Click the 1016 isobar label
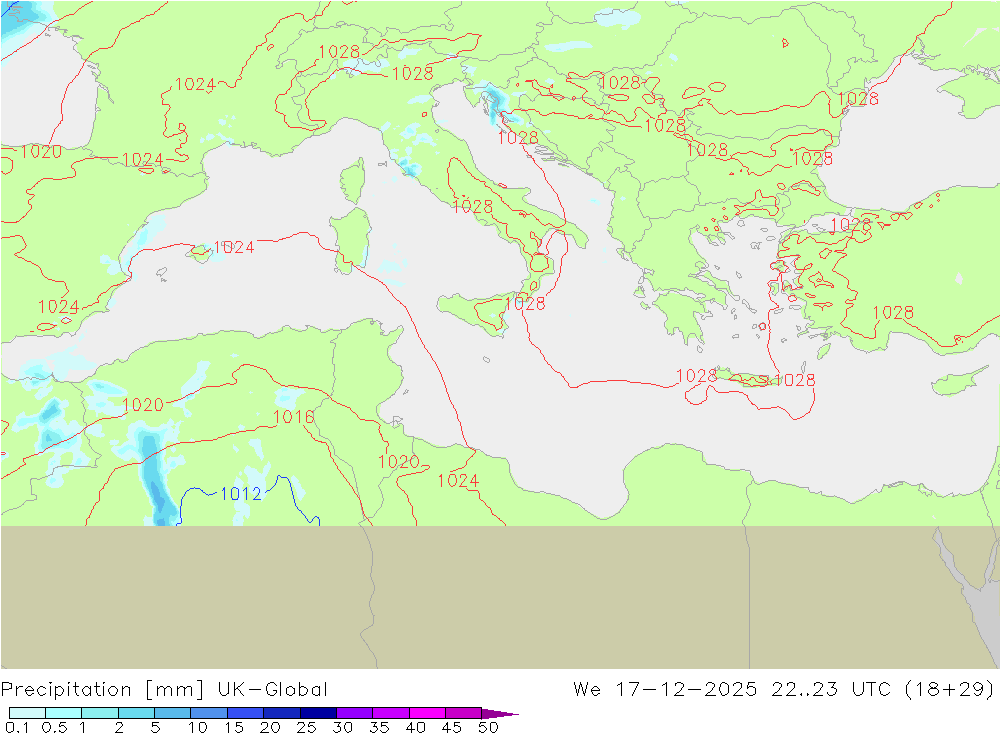 pyautogui.click(x=293, y=417)
